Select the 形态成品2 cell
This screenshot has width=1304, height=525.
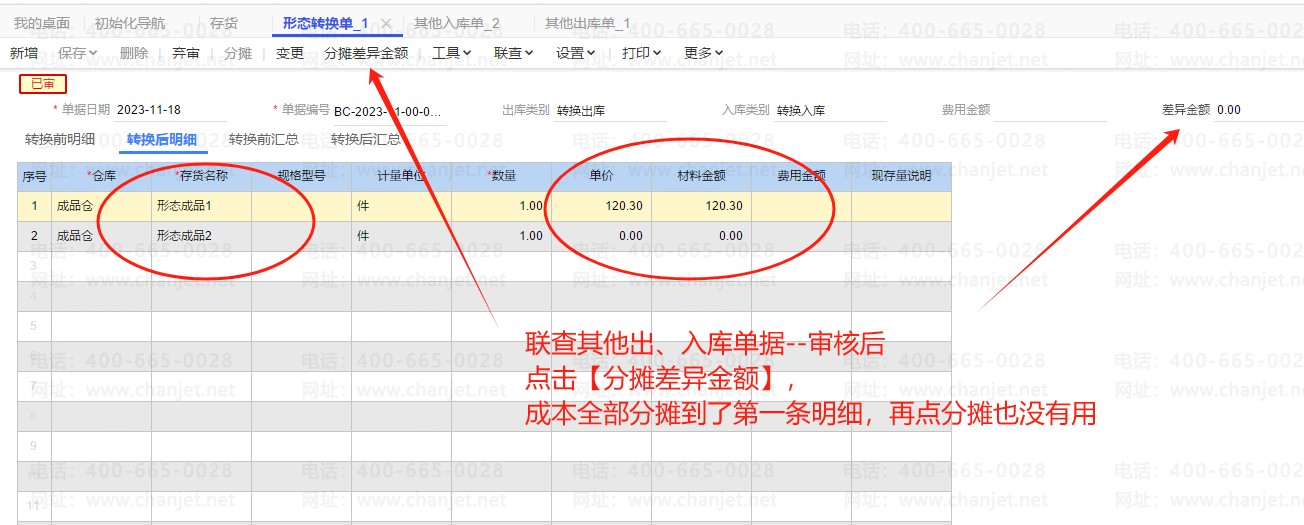(x=201, y=236)
